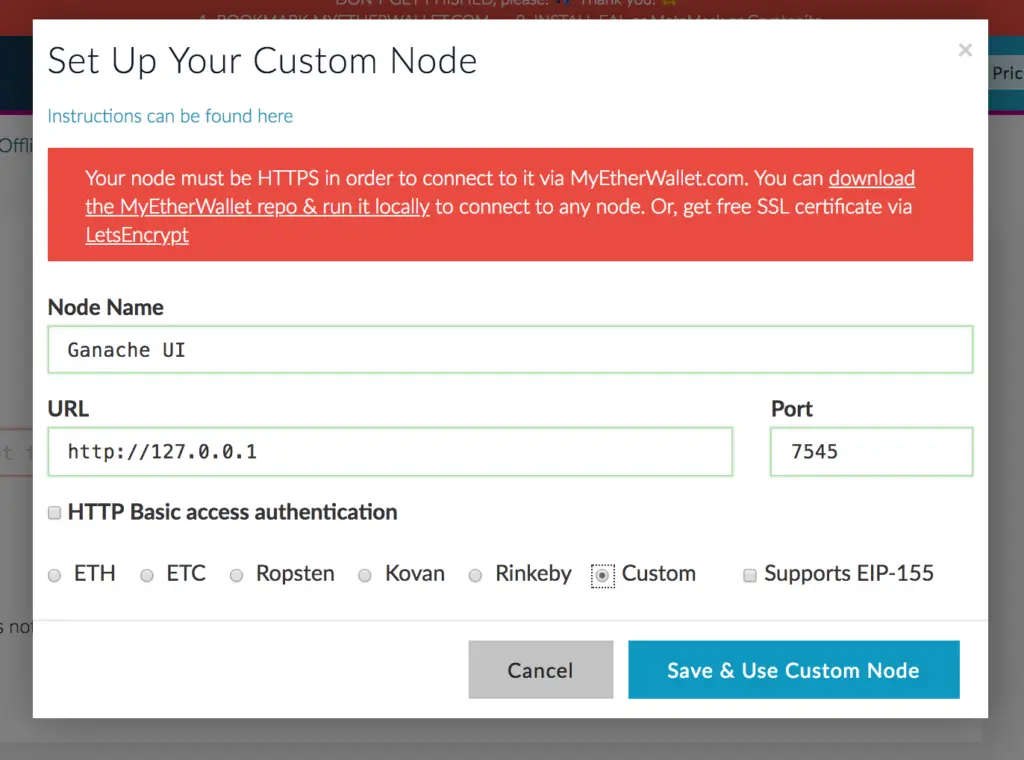Choose the Ropsten network option

point(237,576)
